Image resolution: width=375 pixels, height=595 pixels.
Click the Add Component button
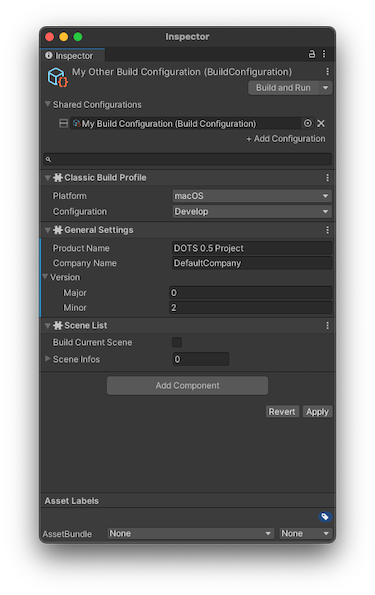(x=188, y=386)
